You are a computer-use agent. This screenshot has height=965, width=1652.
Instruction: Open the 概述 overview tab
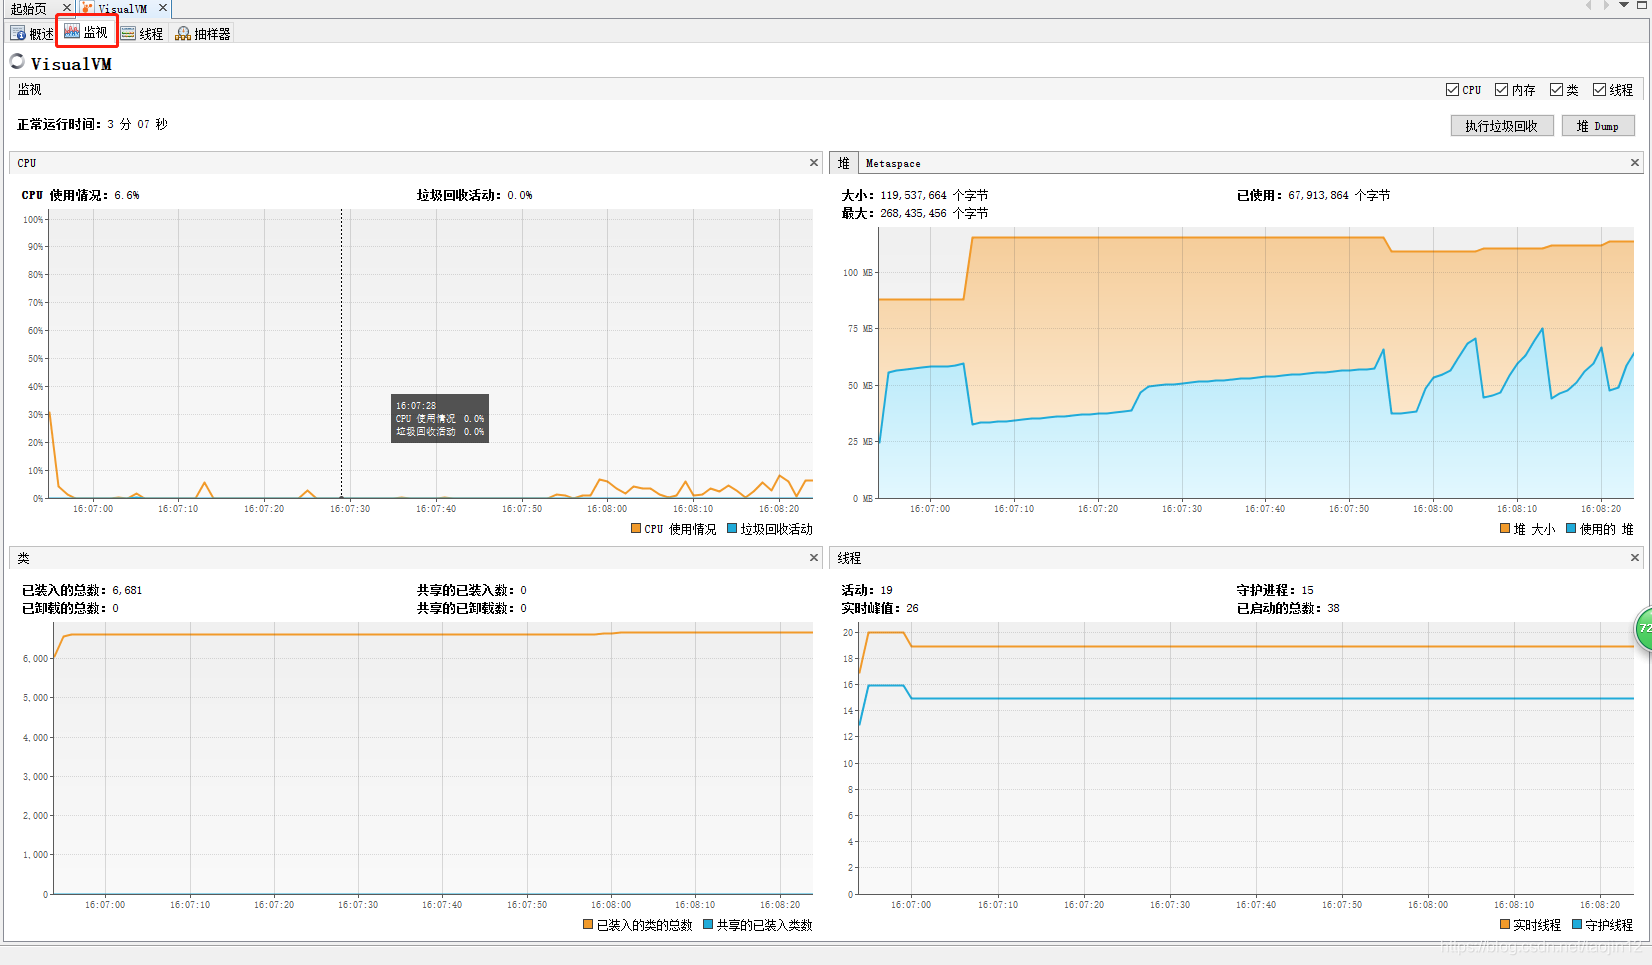click(32, 34)
